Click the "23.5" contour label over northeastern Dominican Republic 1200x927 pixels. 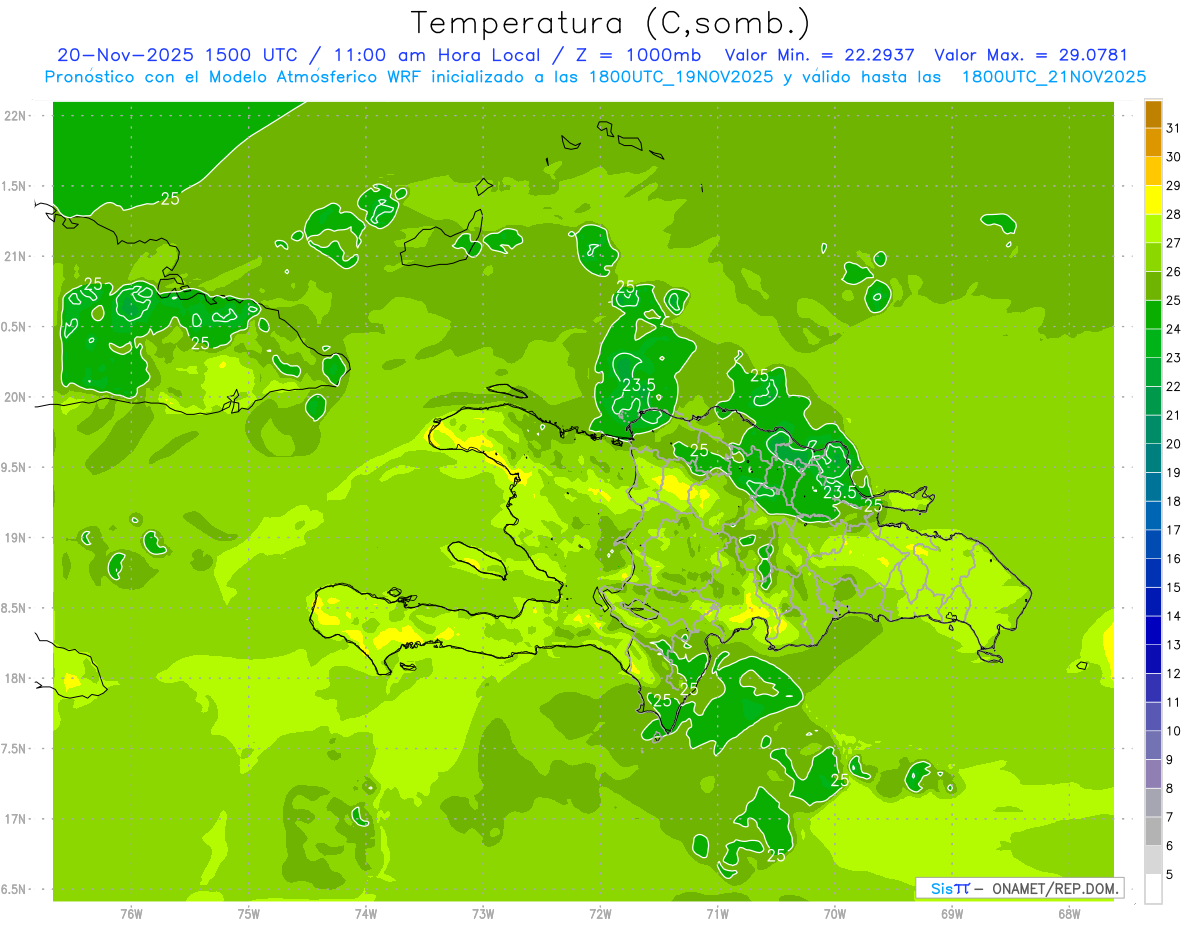pyautogui.click(x=839, y=491)
